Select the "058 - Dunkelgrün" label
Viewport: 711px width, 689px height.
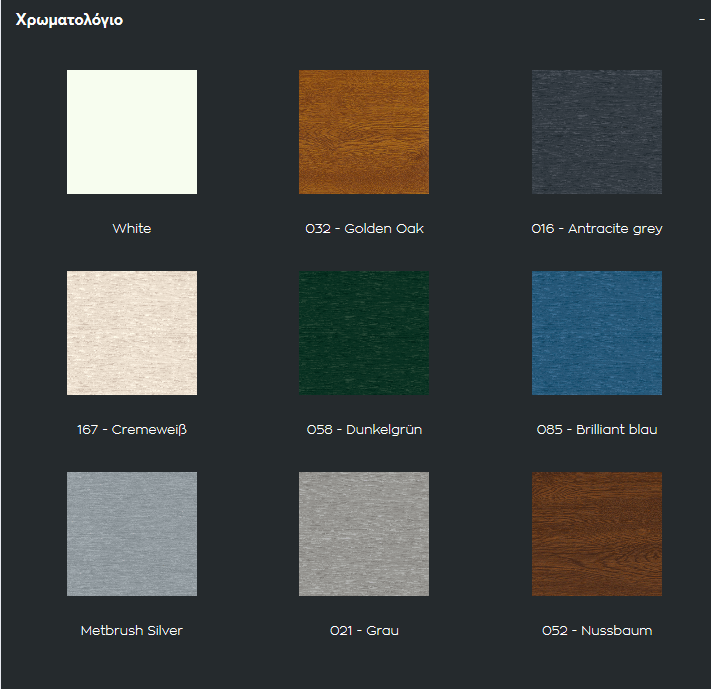364,430
